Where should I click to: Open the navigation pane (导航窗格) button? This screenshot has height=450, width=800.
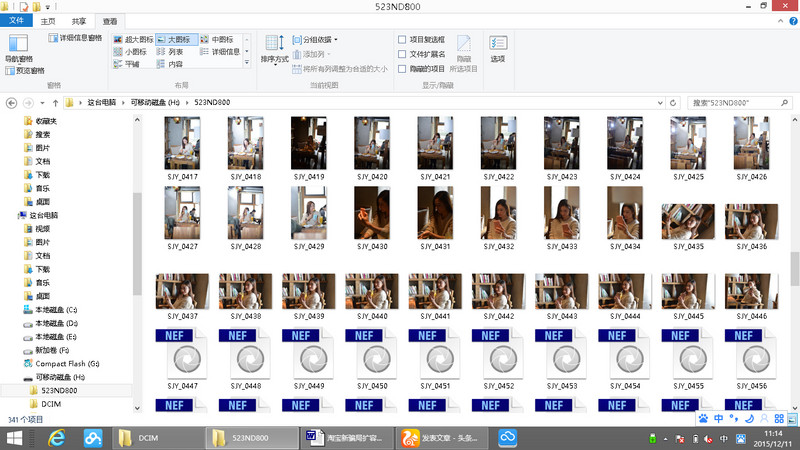[19, 48]
